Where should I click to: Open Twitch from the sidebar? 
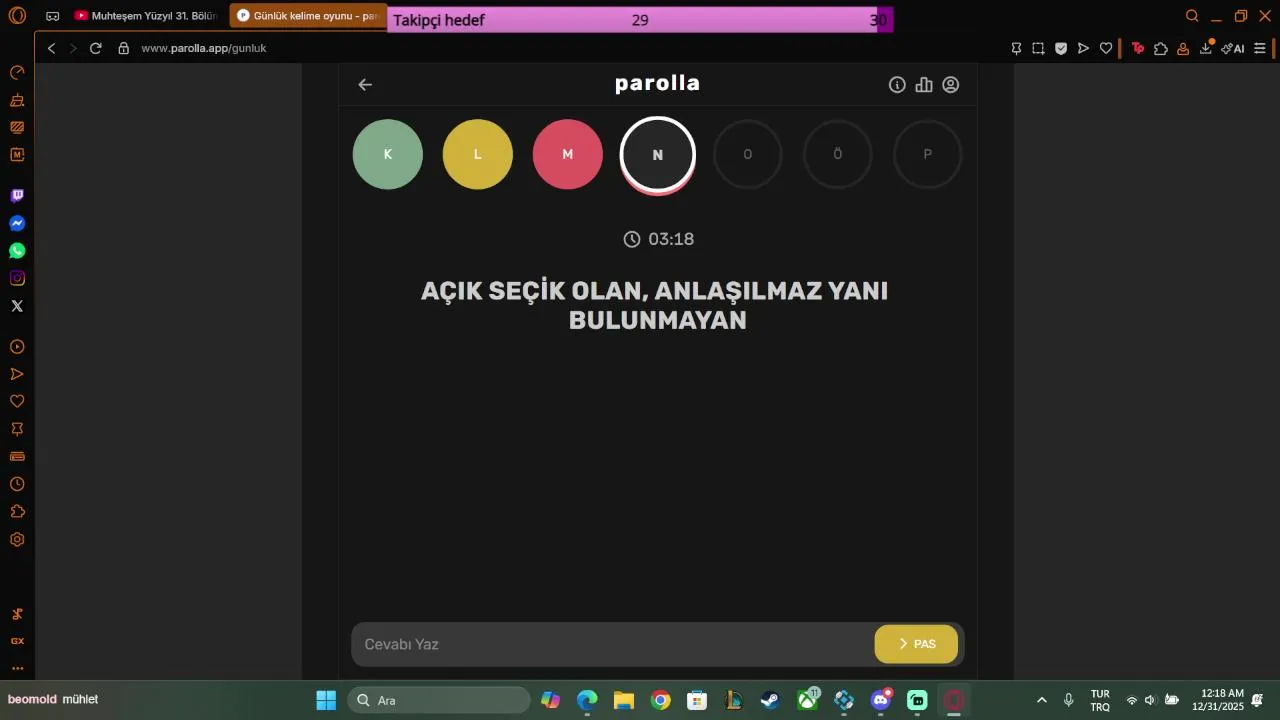click(17, 196)
